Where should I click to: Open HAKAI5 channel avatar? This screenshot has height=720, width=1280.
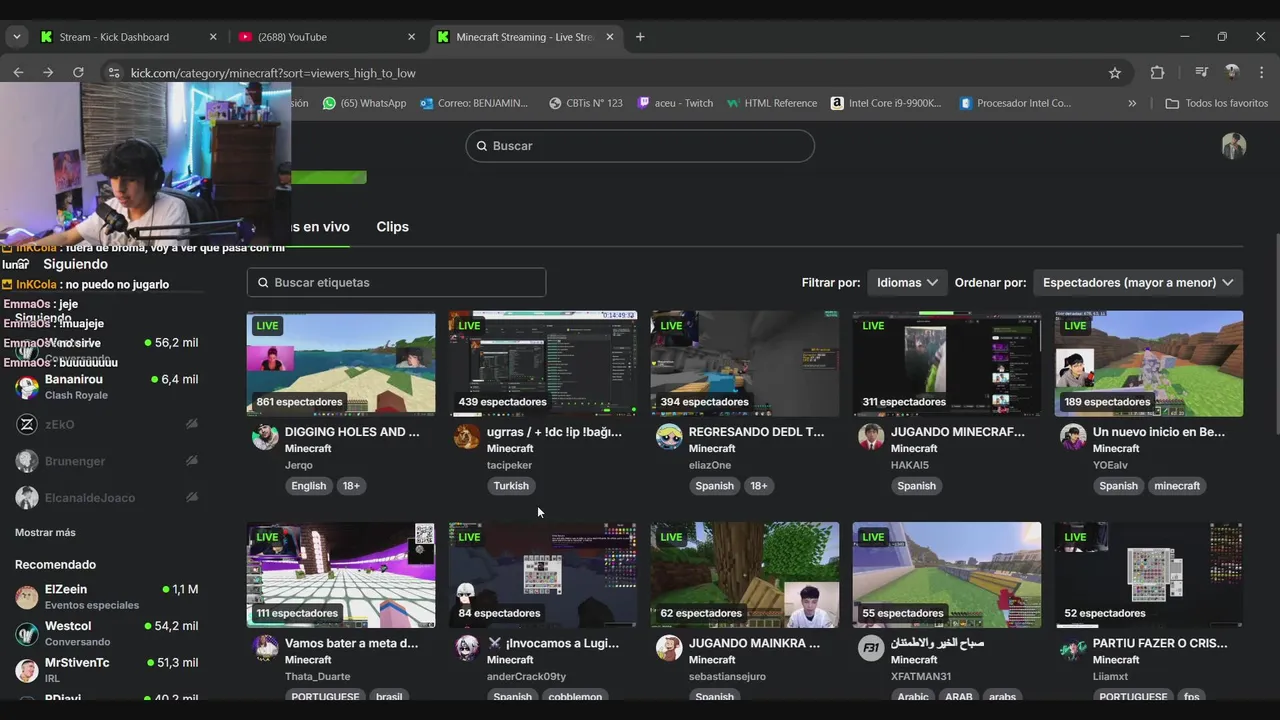click(871, 437)
